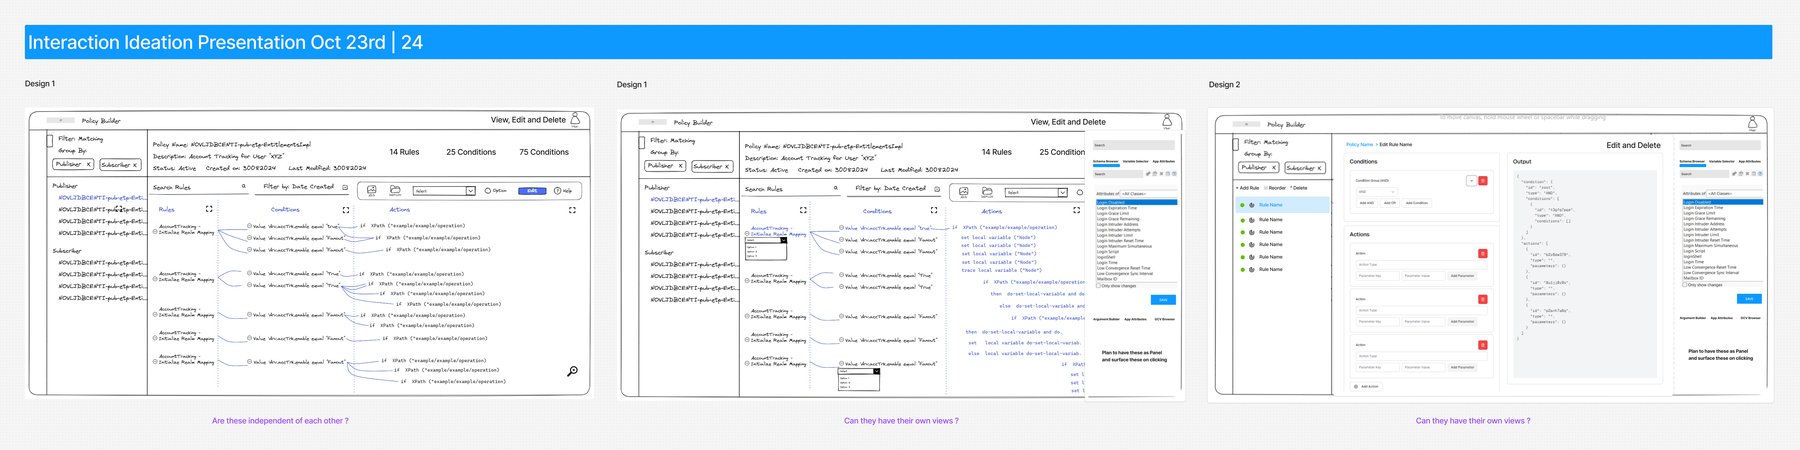Switch to App Attributes tab in Design 2 top panel
1800x450 pixels.
click(1750, 160)
